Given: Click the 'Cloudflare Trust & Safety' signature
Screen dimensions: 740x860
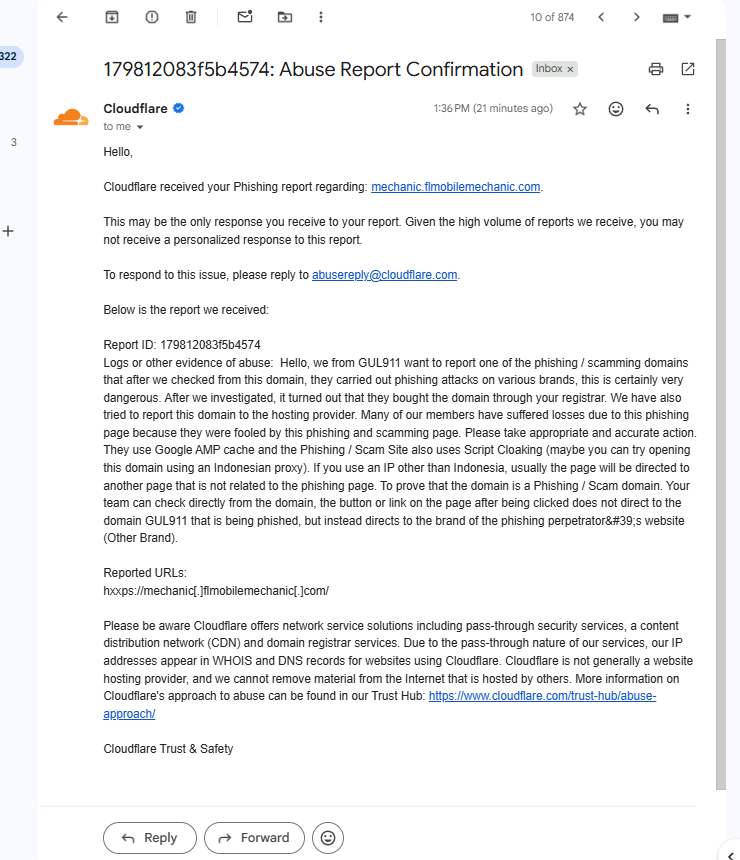Looking at the screenshot, I should coord(168,749).
